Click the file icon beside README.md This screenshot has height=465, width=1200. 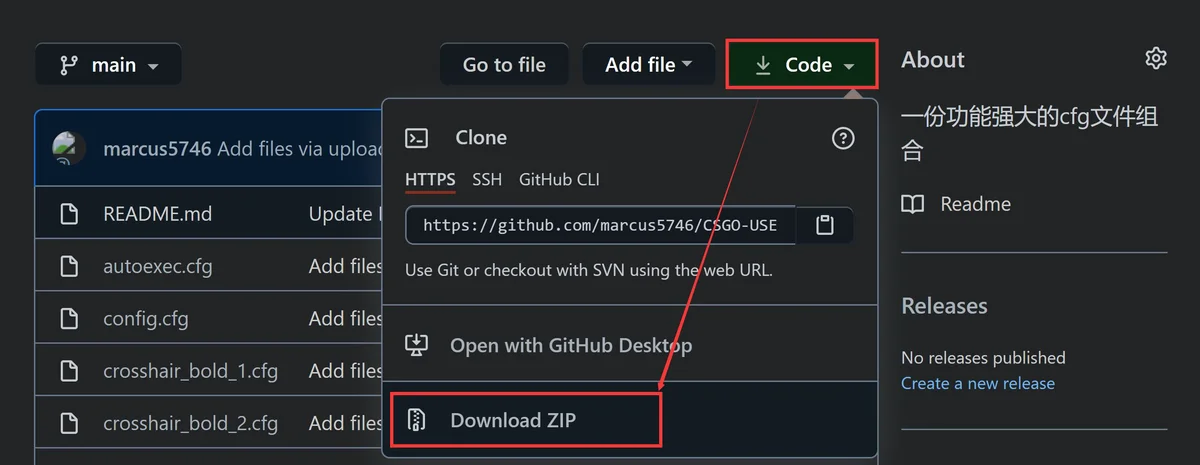[x=69, y=214]
